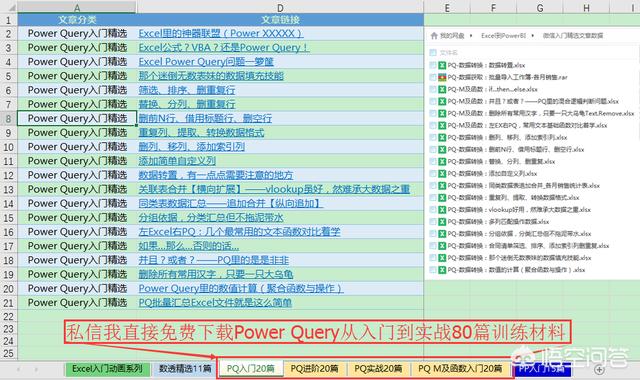Select the 文章链接 header cell

click(280, 20)
